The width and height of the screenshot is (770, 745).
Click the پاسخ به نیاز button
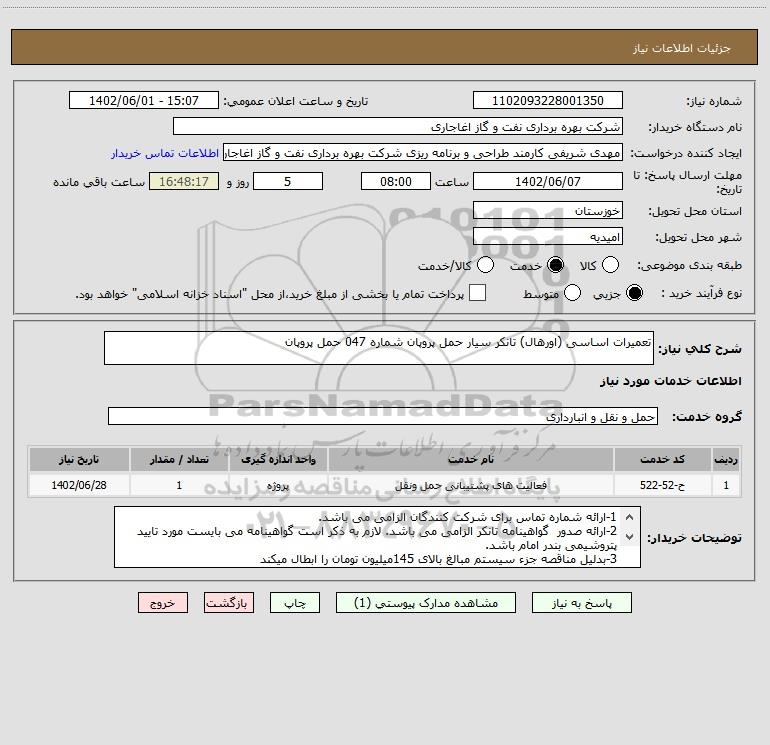tap(582, 603)
